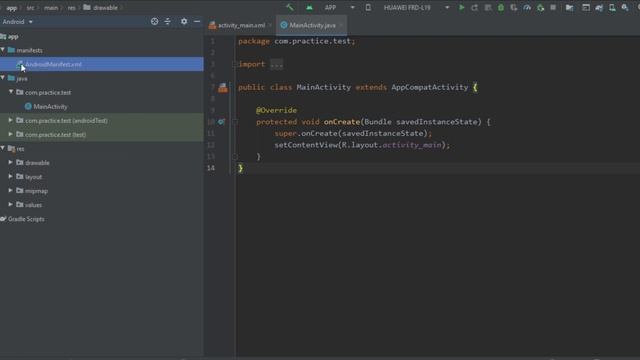Click the Attach Debugger to Process icon
Image resolution: width=640 pixels, height=360 pixels.
(540, 7)
